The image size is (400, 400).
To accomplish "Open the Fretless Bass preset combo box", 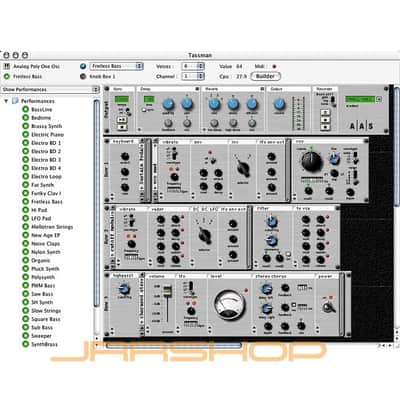I will click(x=116, y=66).
